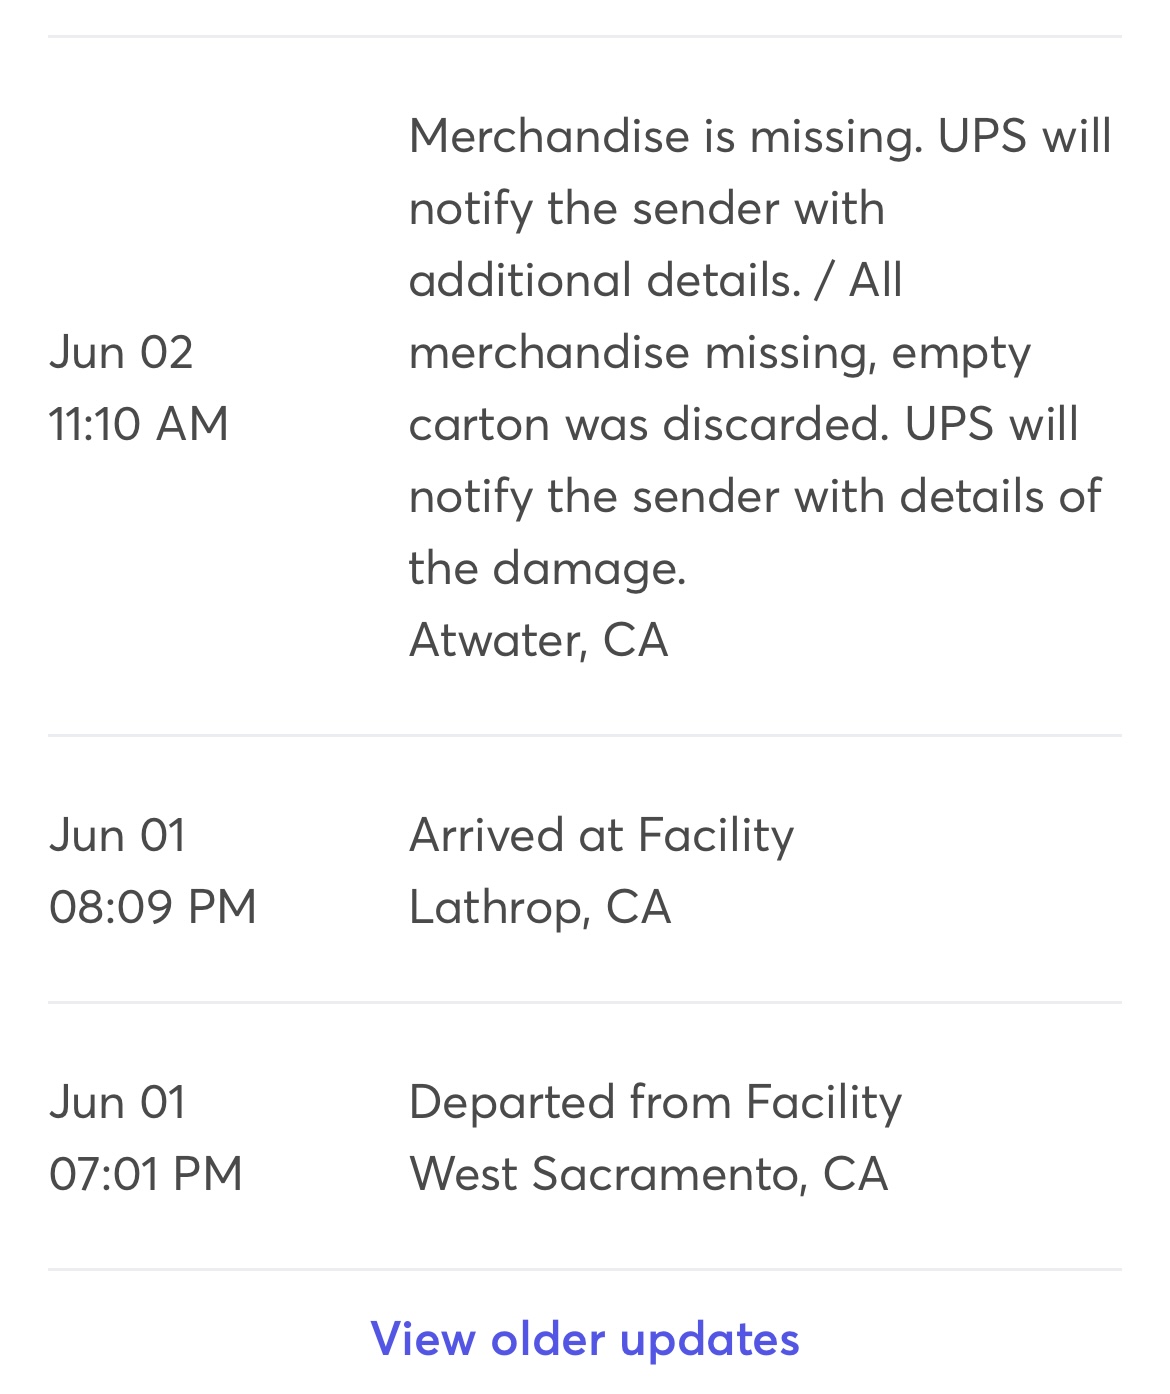Select the 08:09 PM timestamp

(x=153, y=907)
